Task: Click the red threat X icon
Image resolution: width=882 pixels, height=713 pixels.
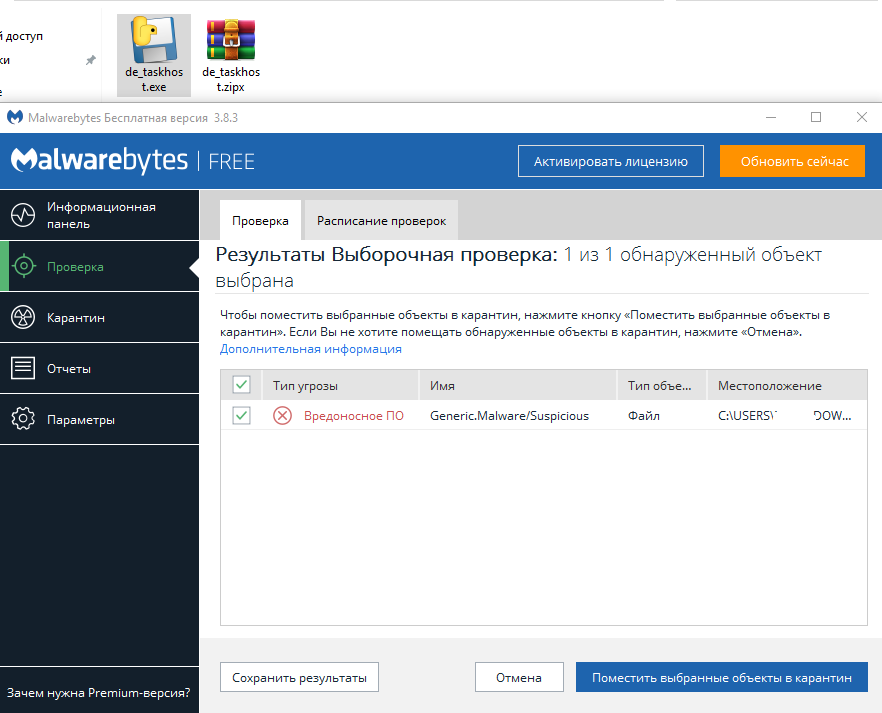Action: coord(282,416)
